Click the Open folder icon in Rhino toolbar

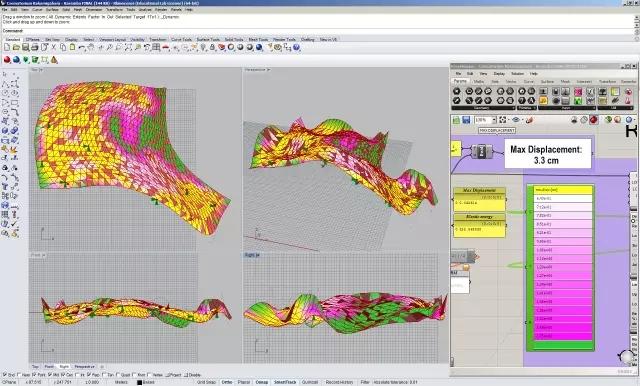pyautogui.click(x=16, y=48)
